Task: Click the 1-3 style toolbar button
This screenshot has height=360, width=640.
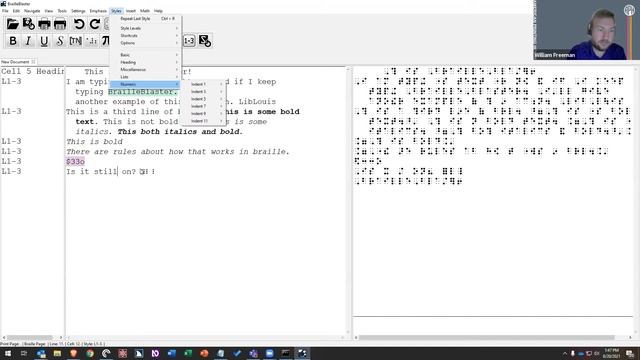Action: click(189, 41)
